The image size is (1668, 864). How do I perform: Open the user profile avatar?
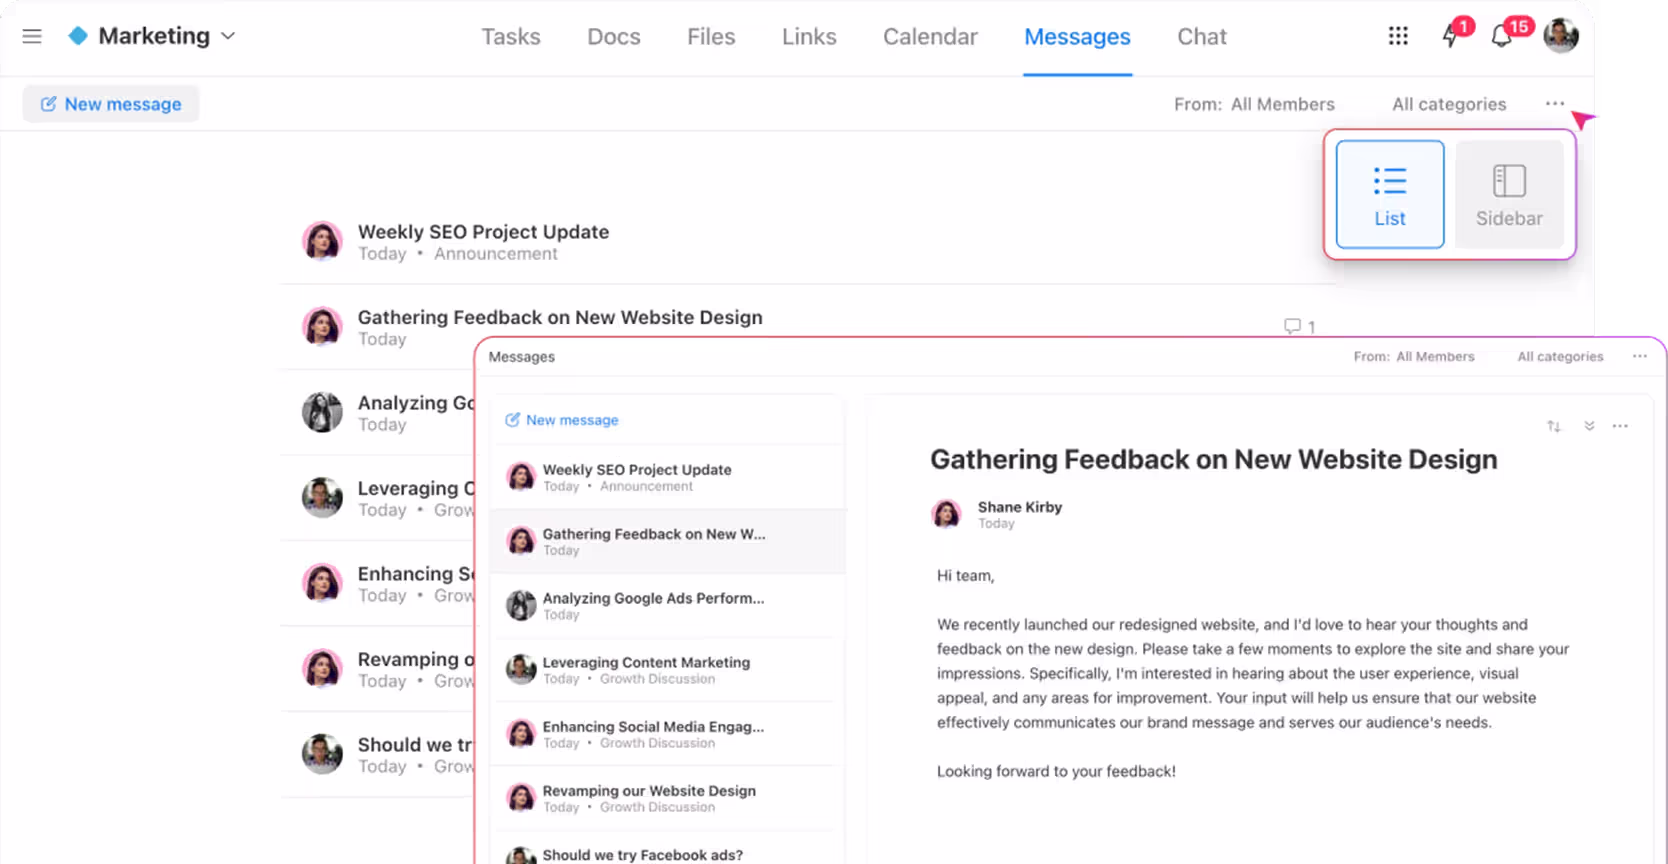pos(1560,36)
